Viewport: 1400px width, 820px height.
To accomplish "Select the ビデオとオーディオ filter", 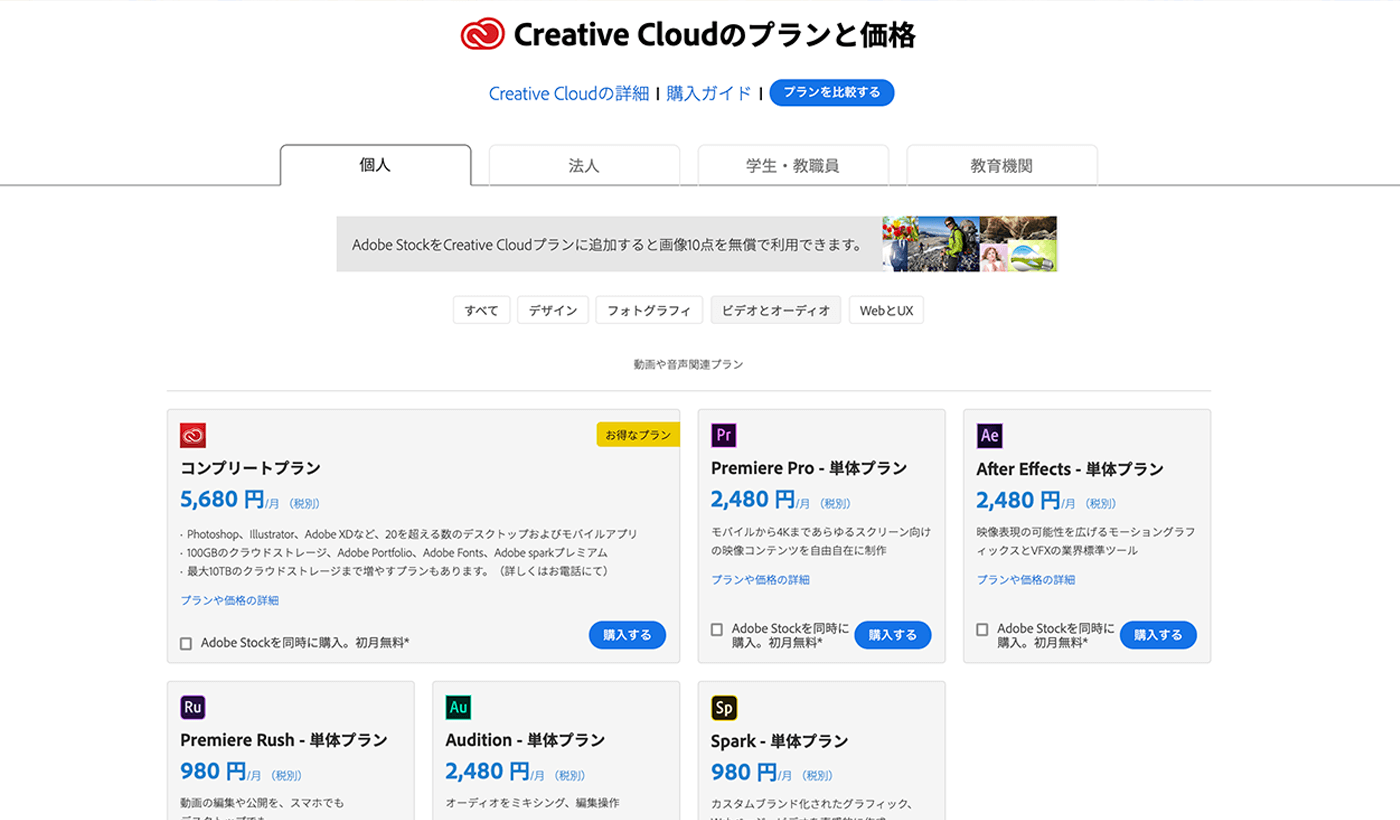I will (x=776, y=310).
